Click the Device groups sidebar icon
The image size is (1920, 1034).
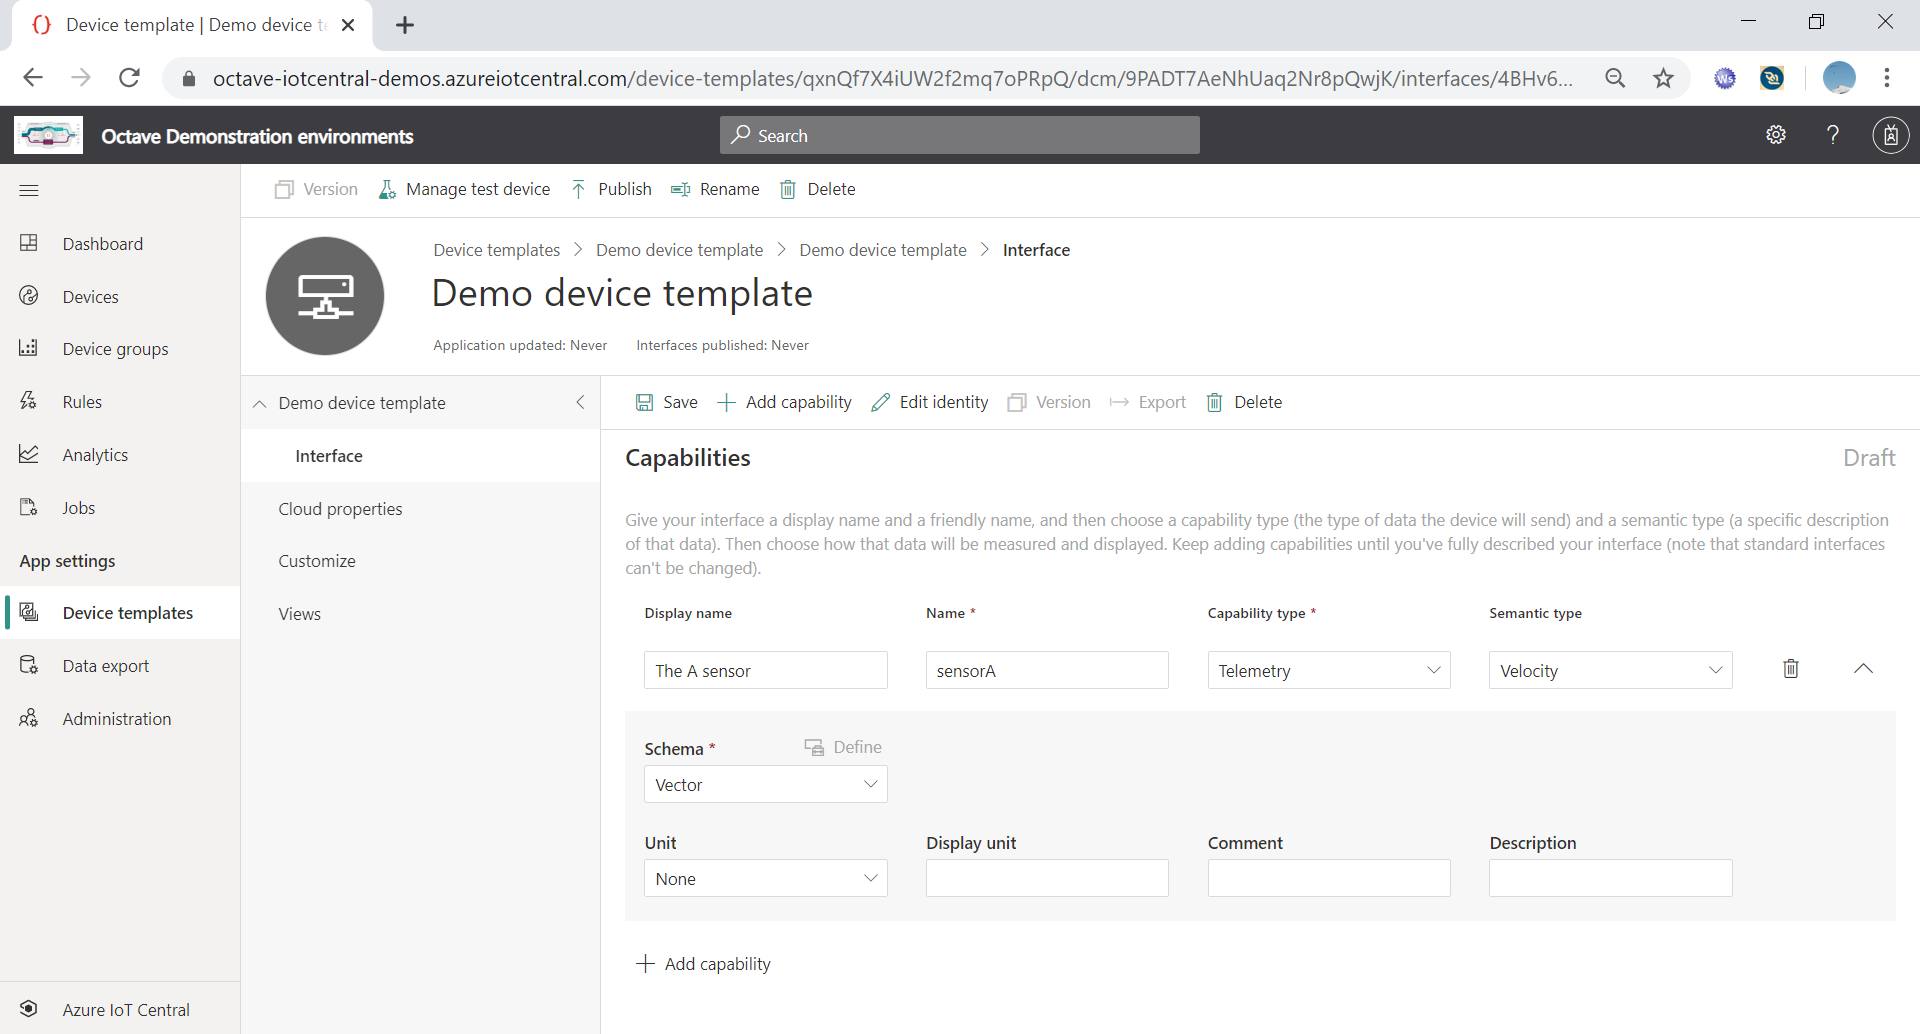pyautogui.click(x=29, y=348)
